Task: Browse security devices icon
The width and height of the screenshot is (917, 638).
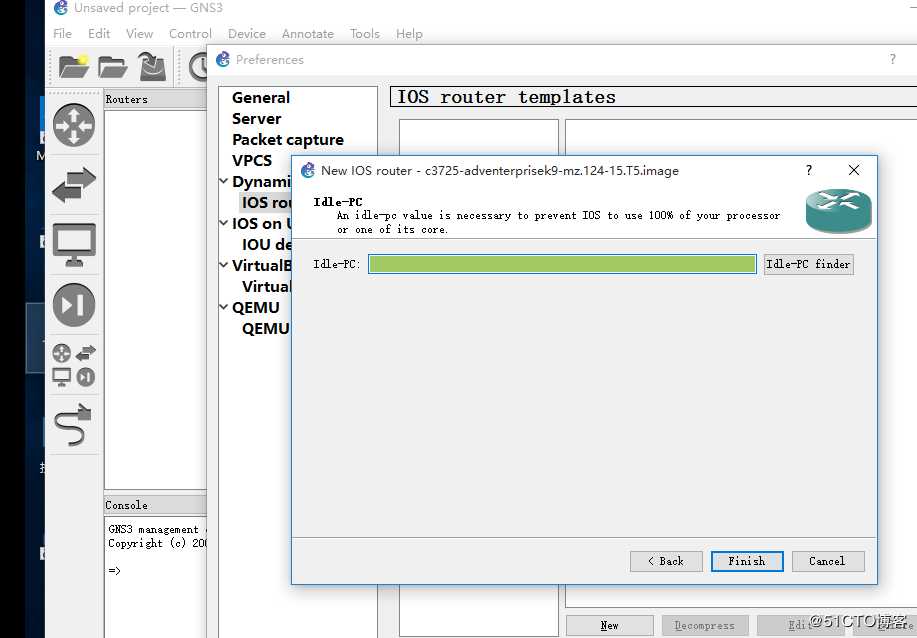Action: [x=74, y=305]
